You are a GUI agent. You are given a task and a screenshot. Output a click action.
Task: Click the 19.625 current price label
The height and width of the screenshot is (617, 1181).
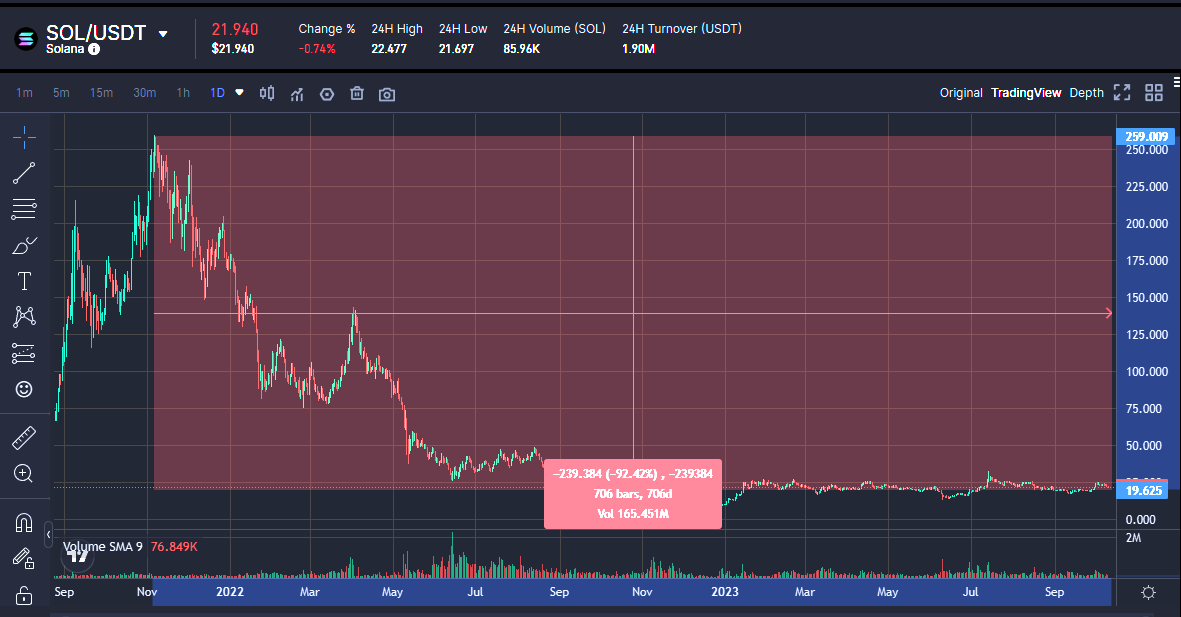click(1143, 490)
